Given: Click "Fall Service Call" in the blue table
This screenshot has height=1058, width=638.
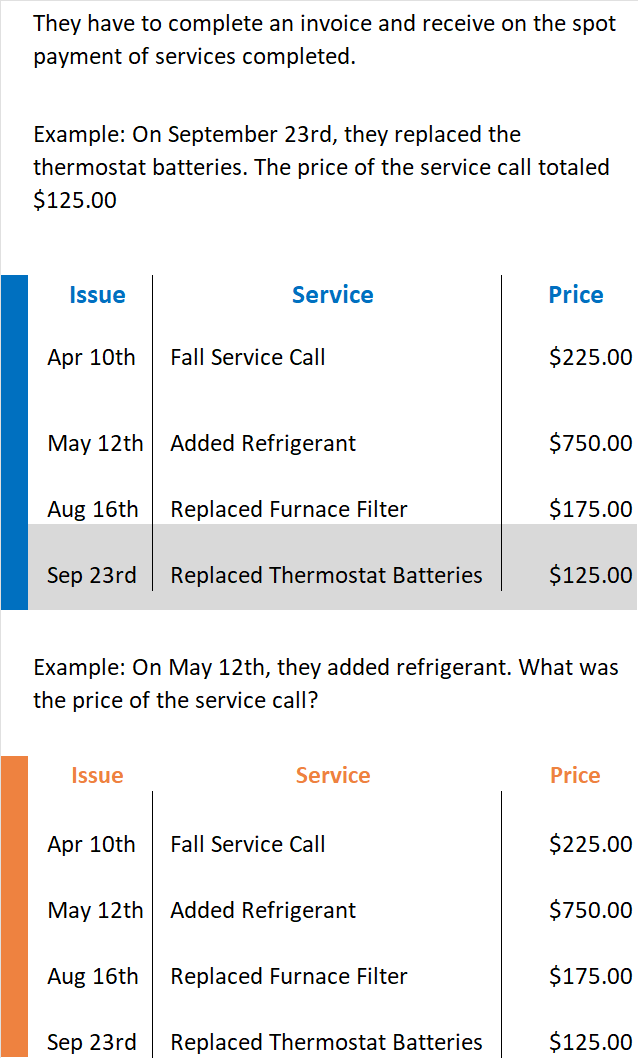Looking at the screenshot, I should (x=247, y=357).
